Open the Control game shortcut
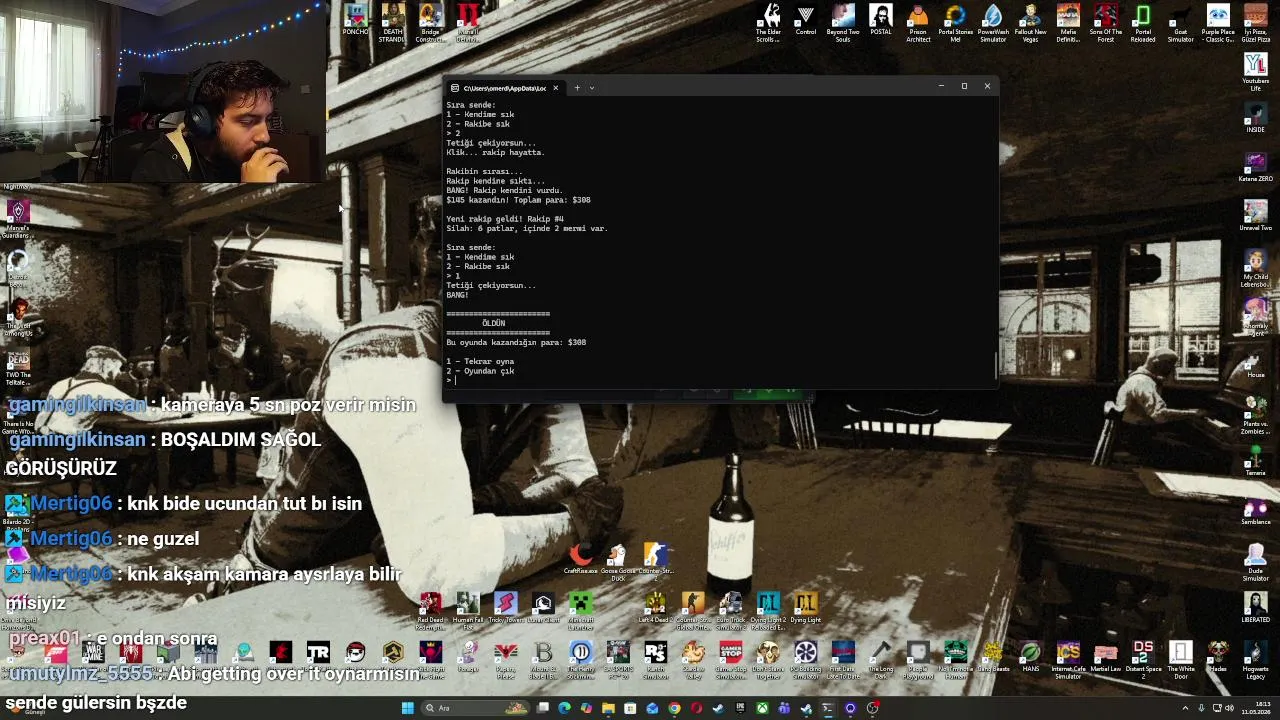1280x720 pixels. click(805, 20)
